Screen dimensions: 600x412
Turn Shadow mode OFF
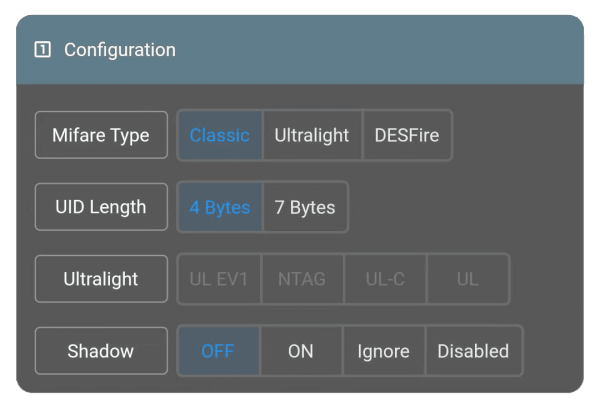218,351
